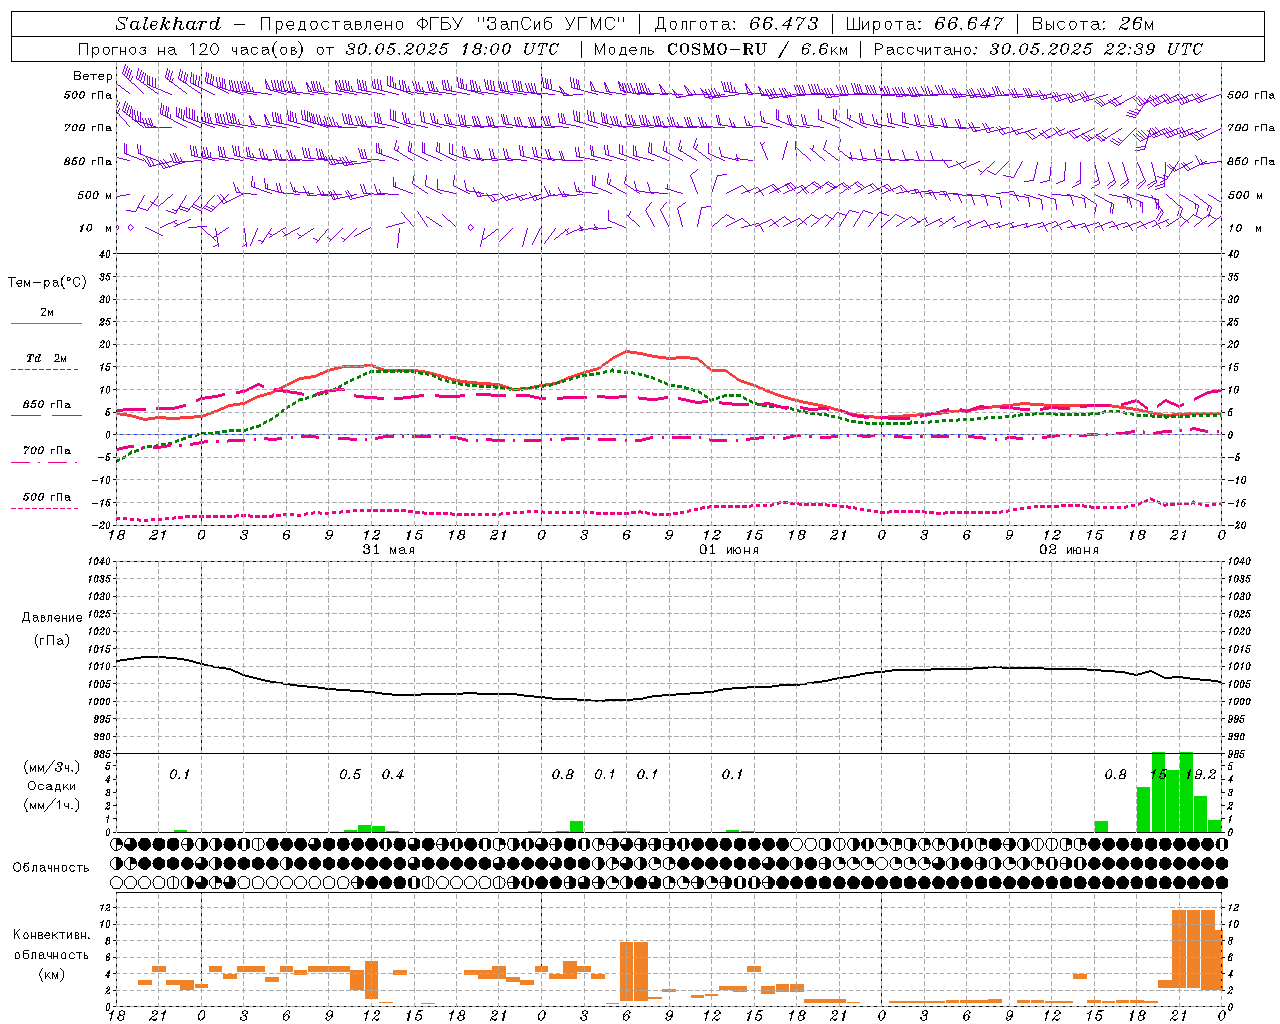The height and width of the screenshot is (1024, 1280).
Task: Click the Salekhard station title
Action: (168, 24)
